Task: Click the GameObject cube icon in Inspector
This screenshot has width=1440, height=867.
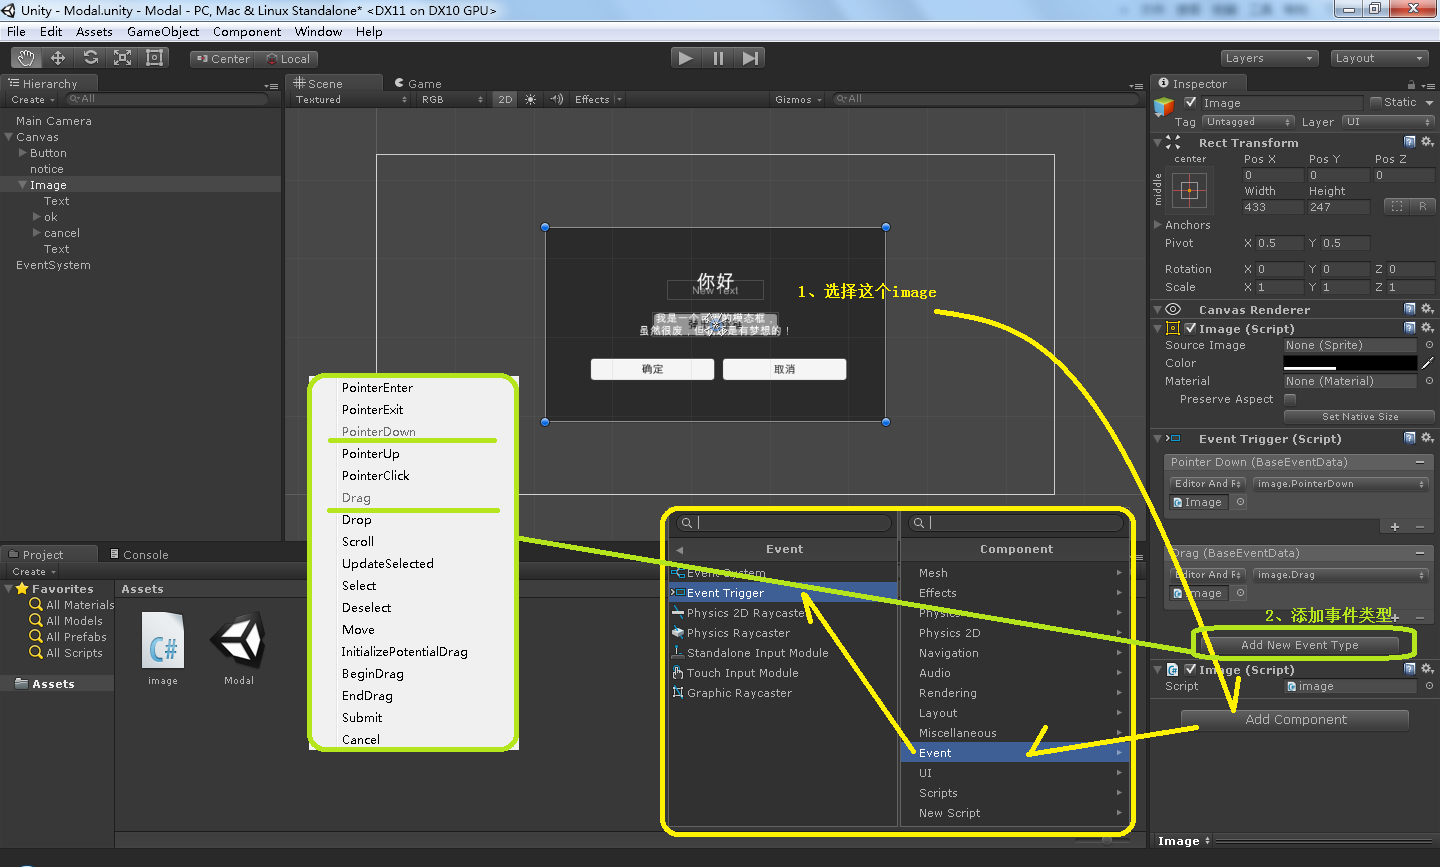Action: tap(1164, 106)
